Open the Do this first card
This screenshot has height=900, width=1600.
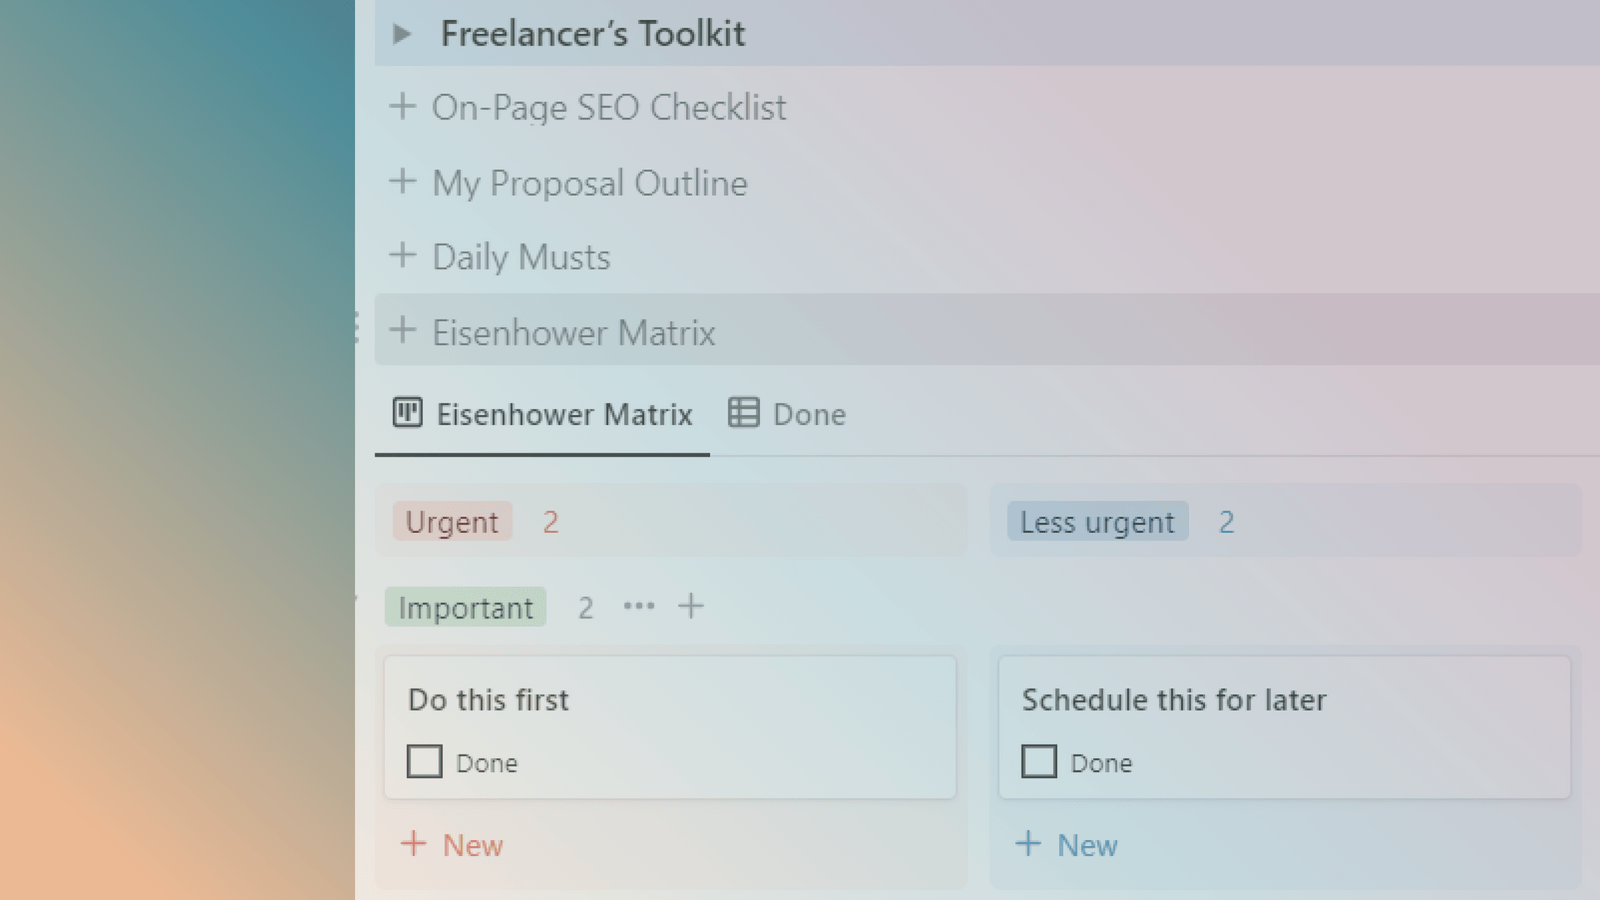click(x=488, y=700)
